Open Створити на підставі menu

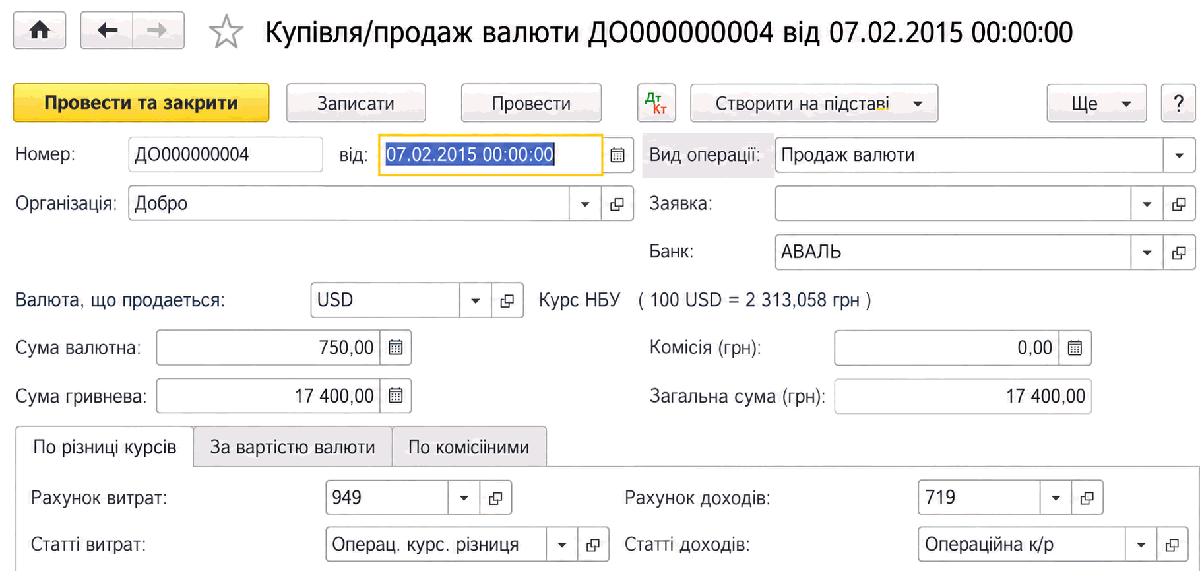pos(814,103)
